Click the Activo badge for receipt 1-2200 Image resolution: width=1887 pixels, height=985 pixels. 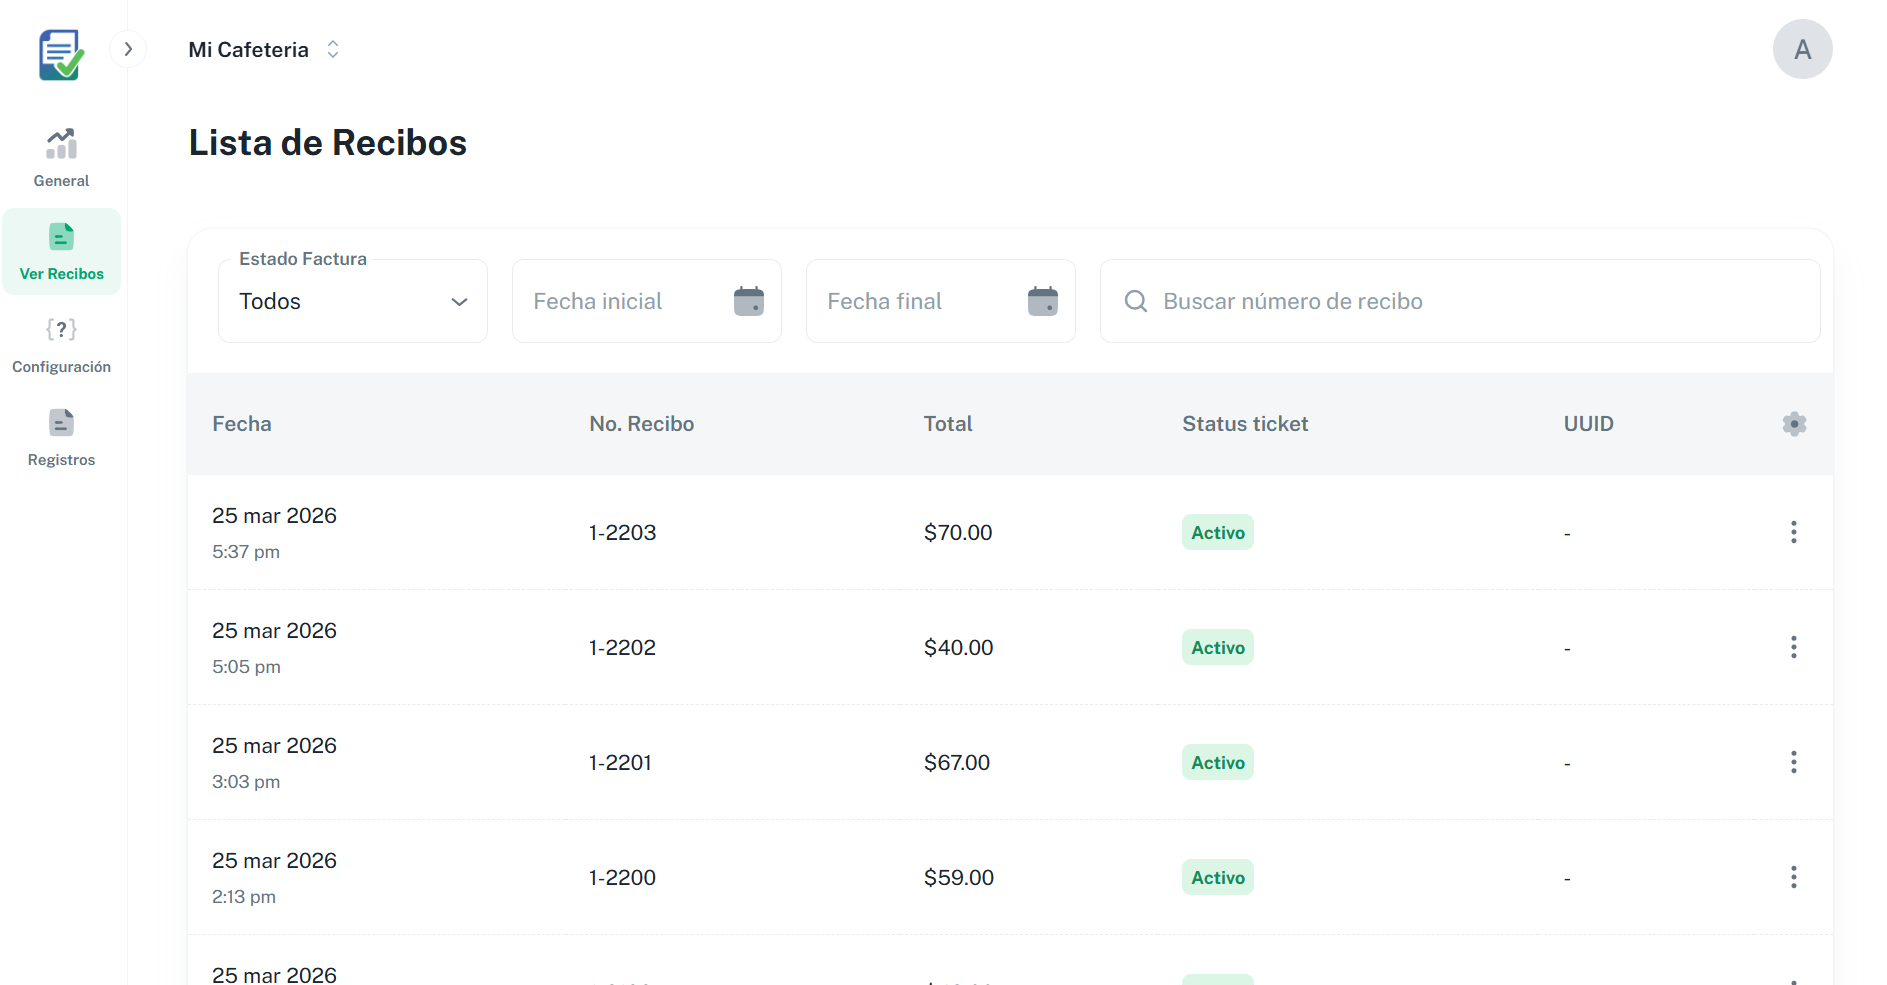1218,877
